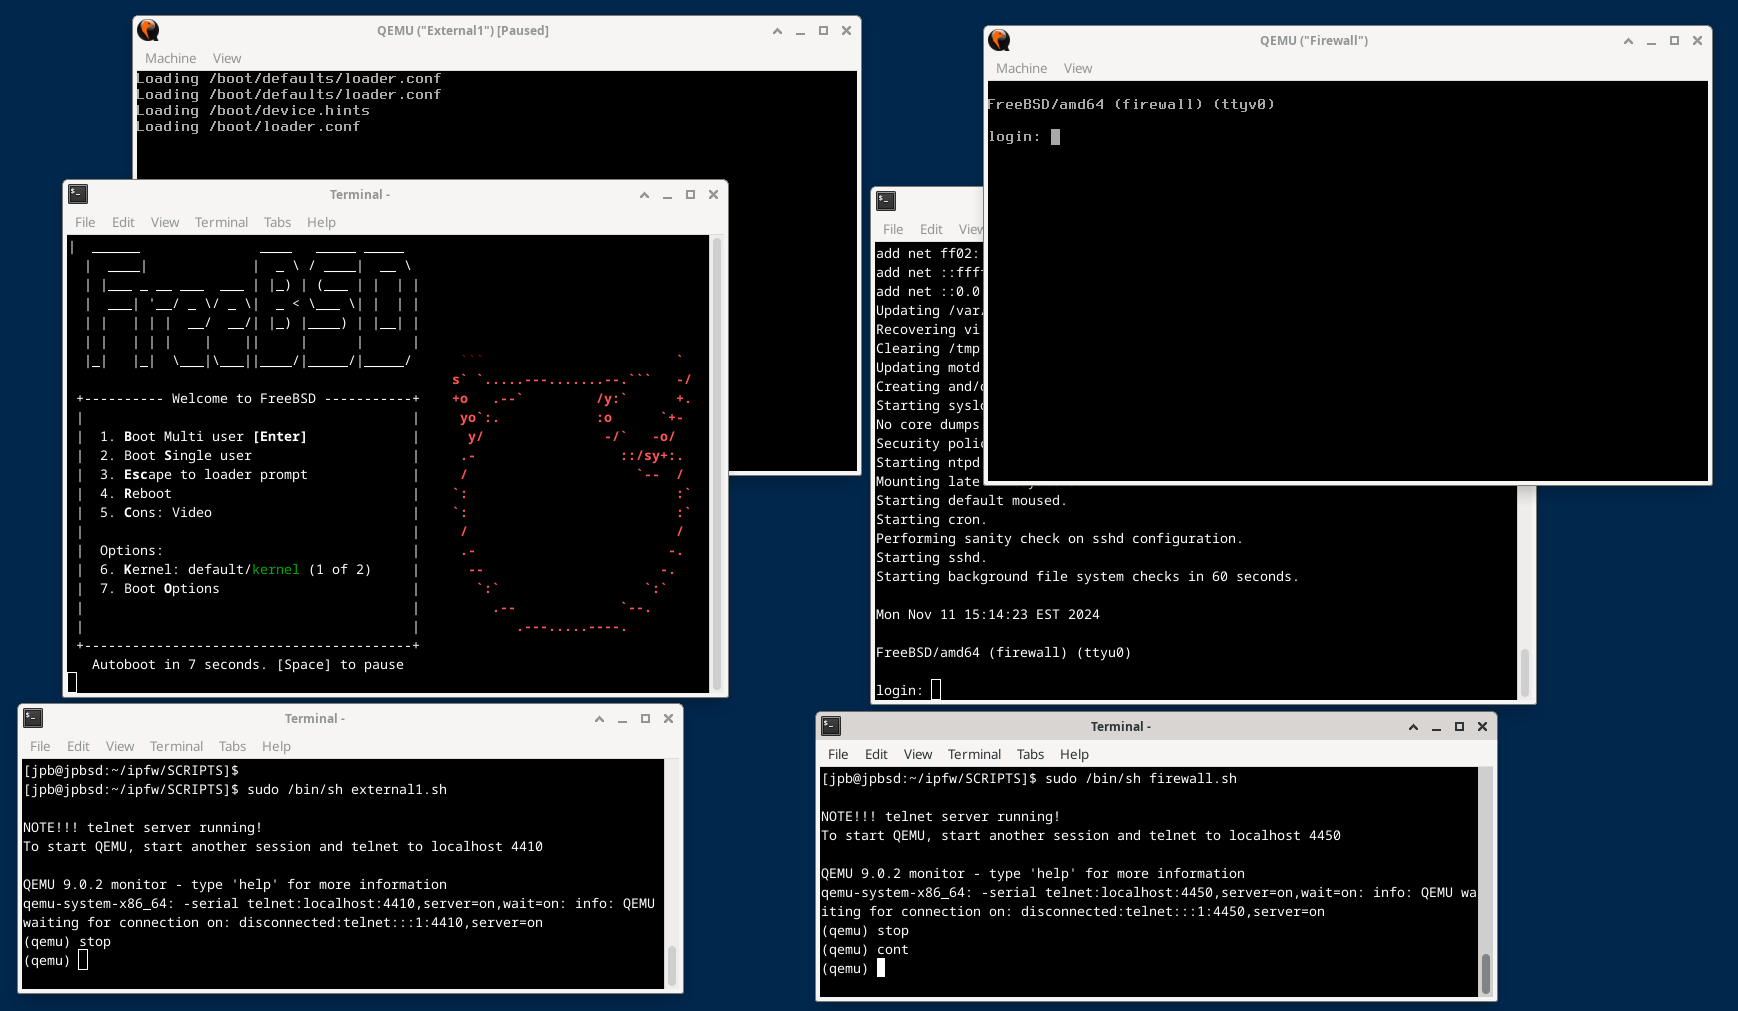Close the firewall.sh terminal window

[1482, 727]
